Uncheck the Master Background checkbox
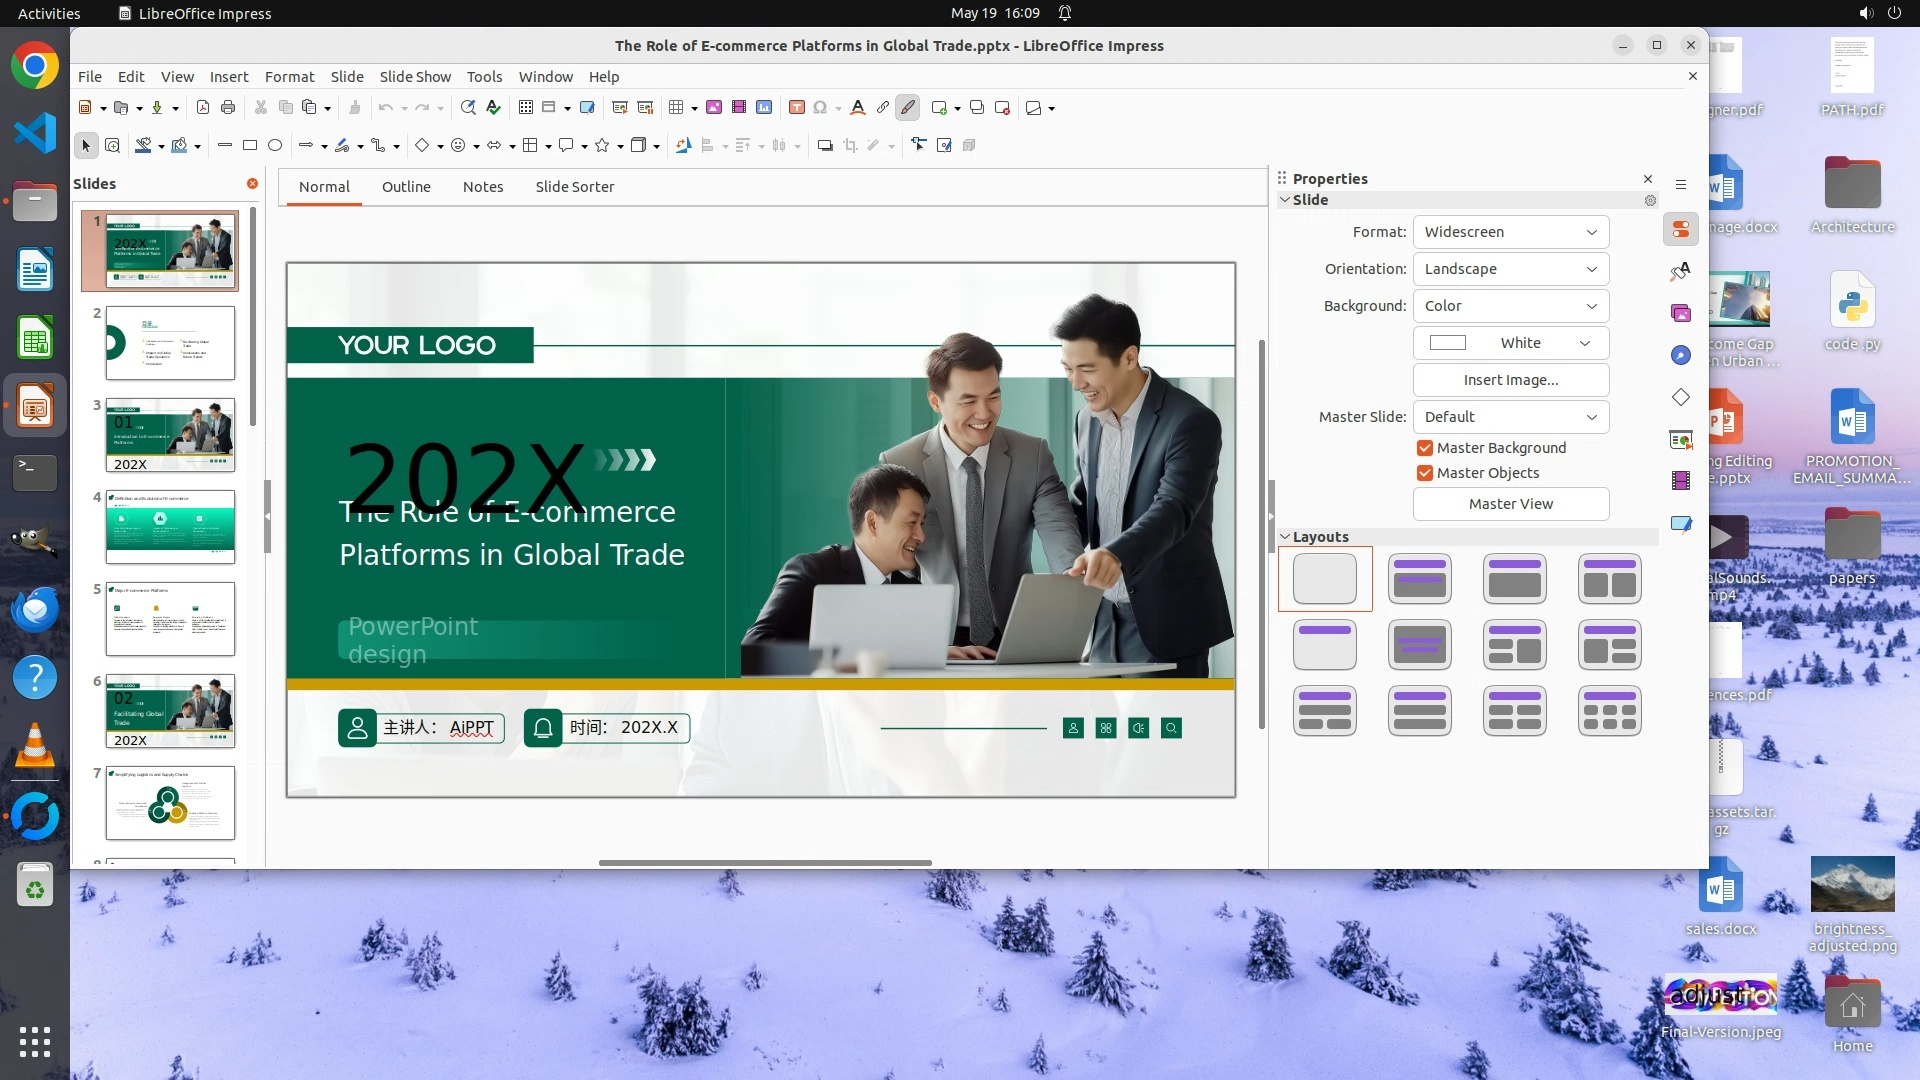Viewport: 1920px width, 1080px height. tap(1425, 448)
